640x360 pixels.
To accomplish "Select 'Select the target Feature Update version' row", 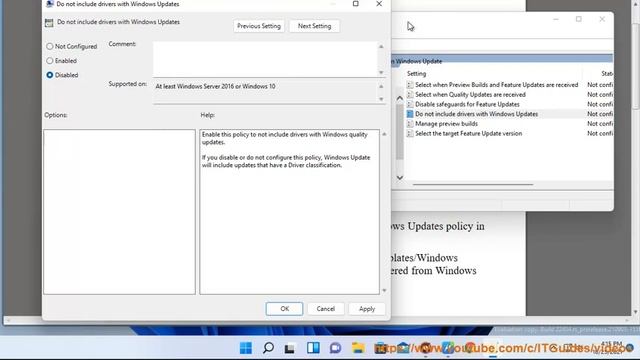I will [468, 133].
